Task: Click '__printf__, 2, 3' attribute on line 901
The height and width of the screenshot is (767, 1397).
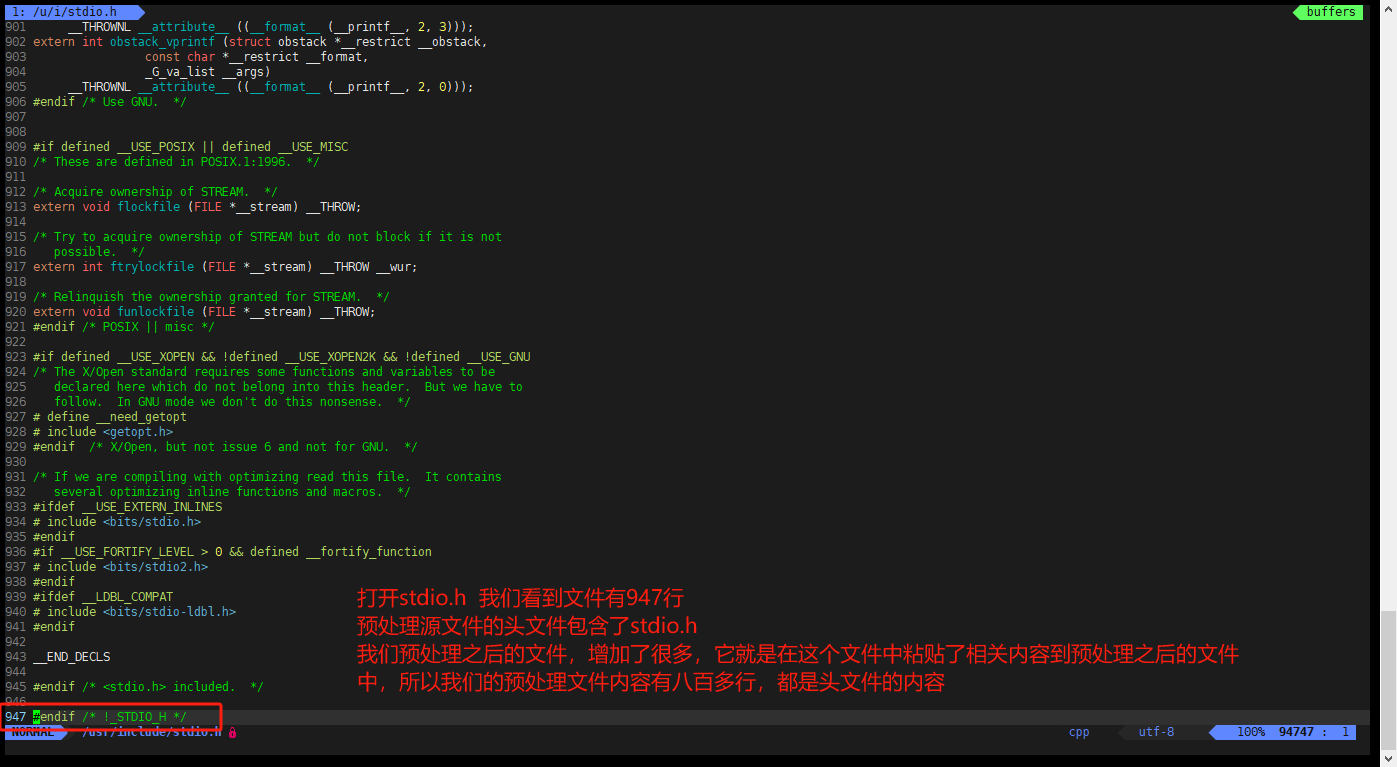Action: [391, 27]
